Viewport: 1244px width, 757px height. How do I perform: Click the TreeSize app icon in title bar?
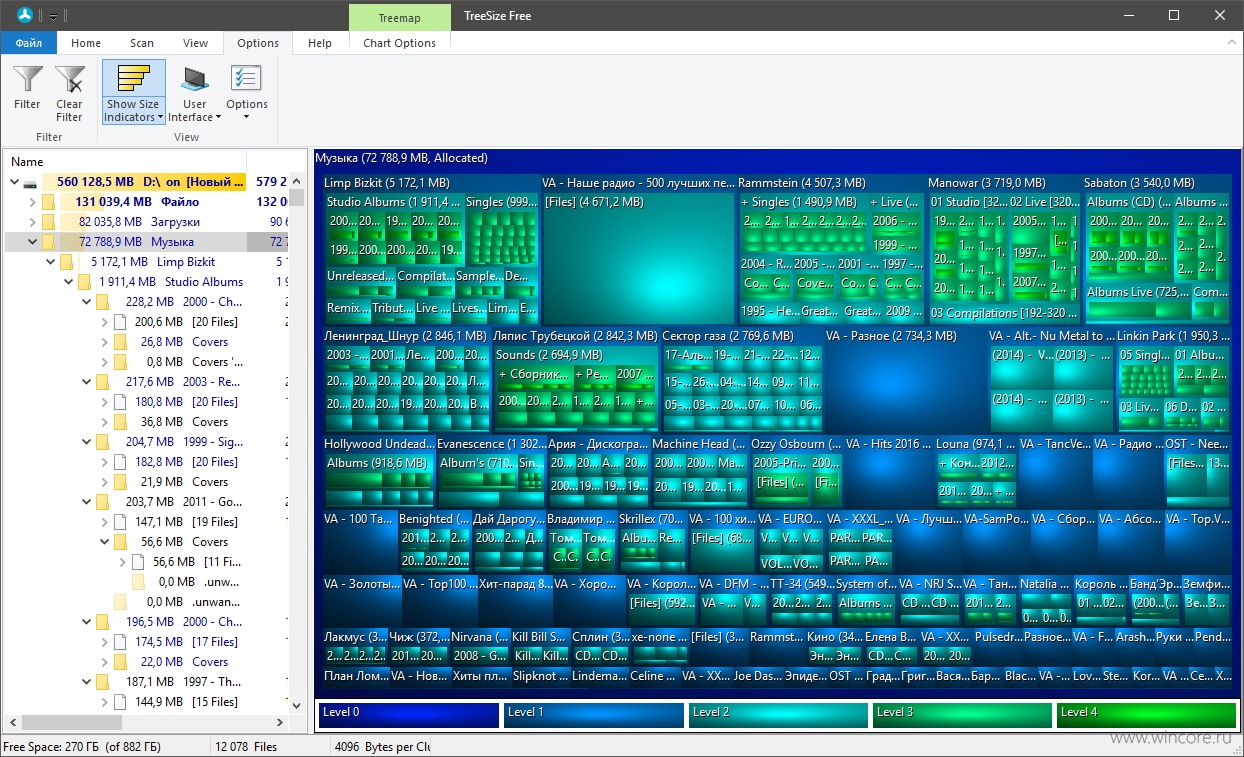click(25, 15)
